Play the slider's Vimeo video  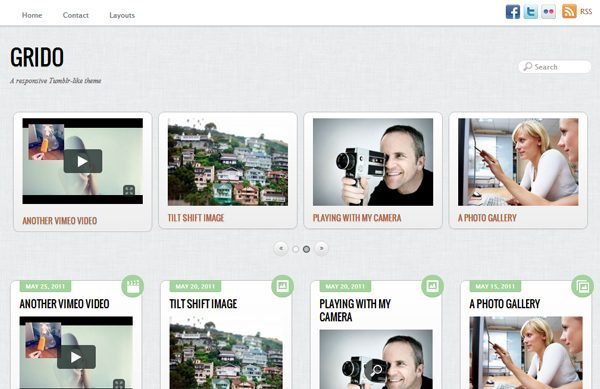pos(83,161)
